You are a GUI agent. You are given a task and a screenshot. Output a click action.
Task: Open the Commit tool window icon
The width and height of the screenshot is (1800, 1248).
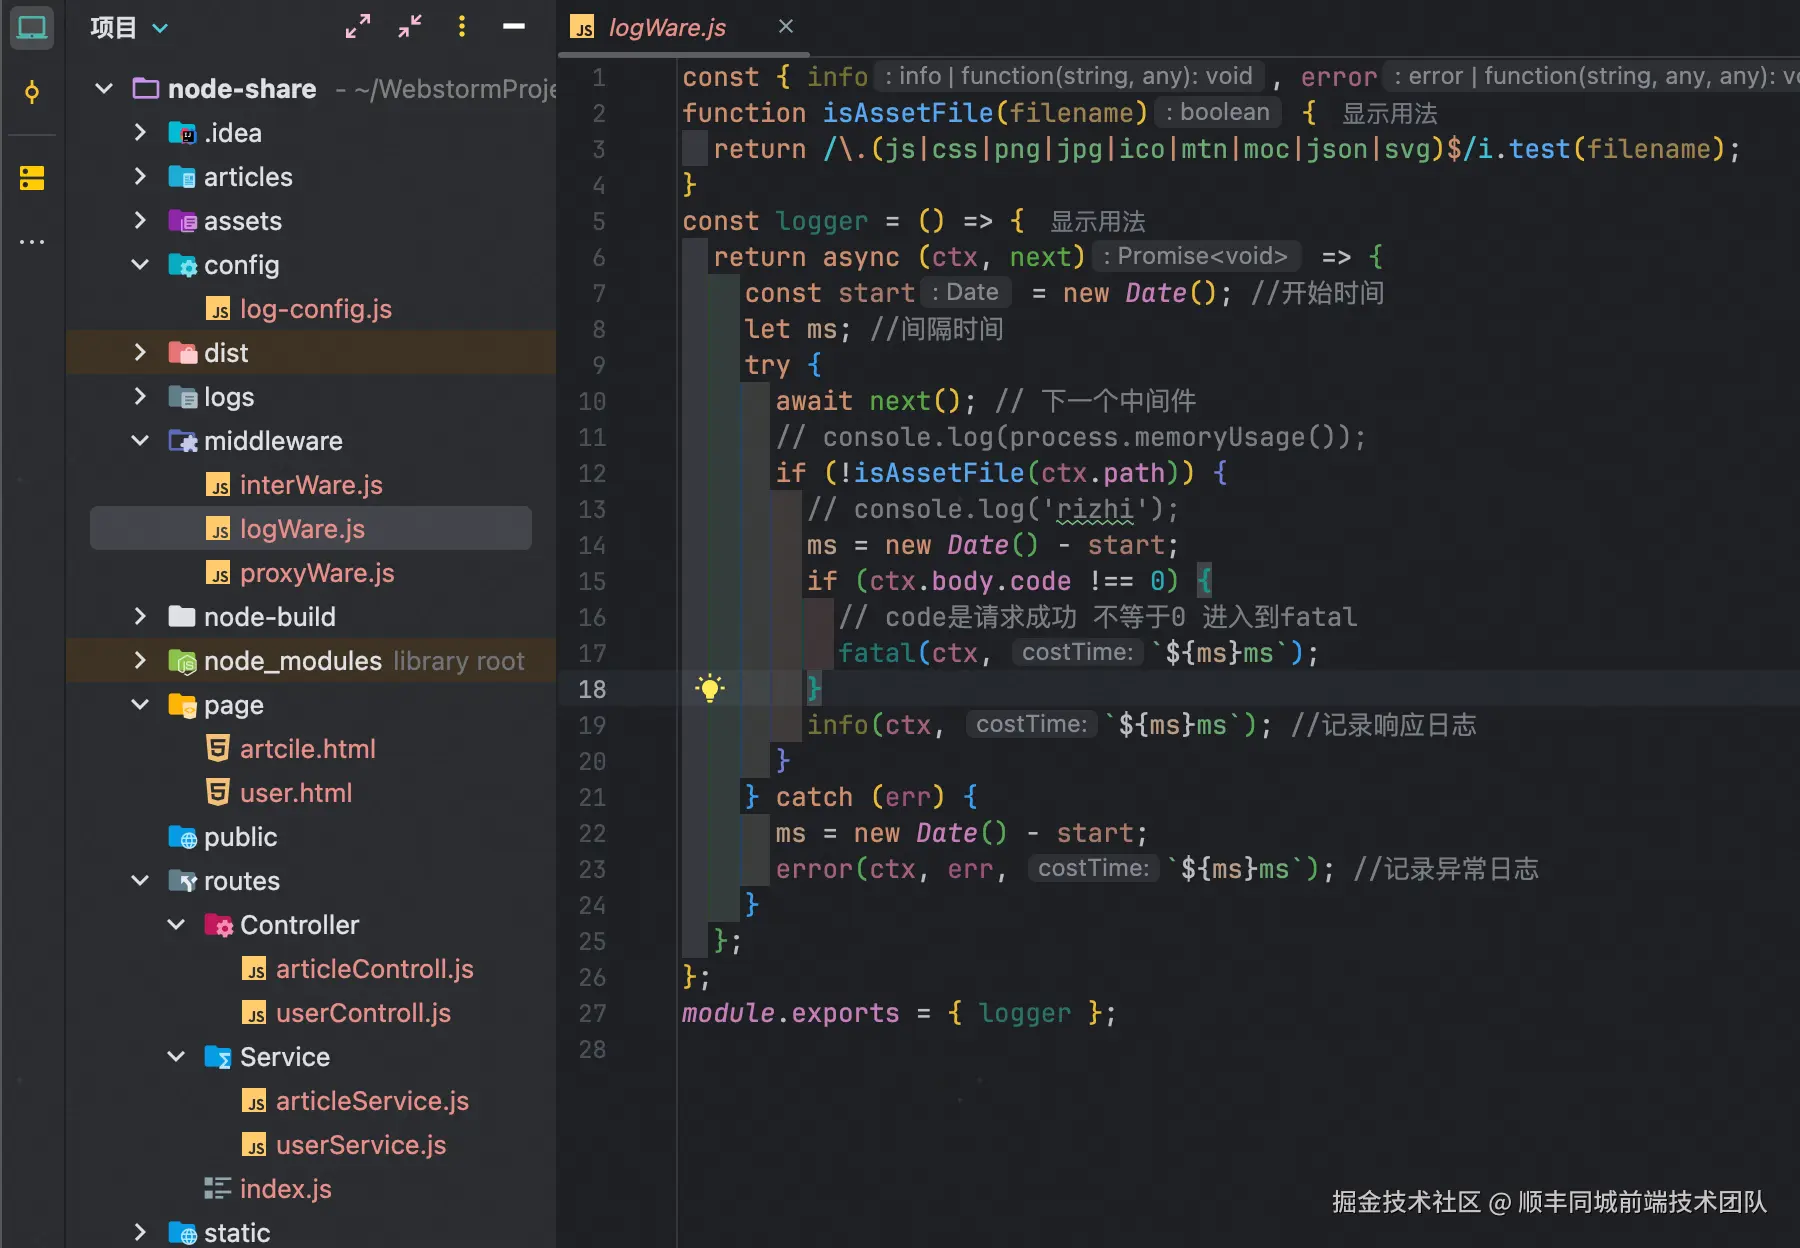(x=32, y=93)
